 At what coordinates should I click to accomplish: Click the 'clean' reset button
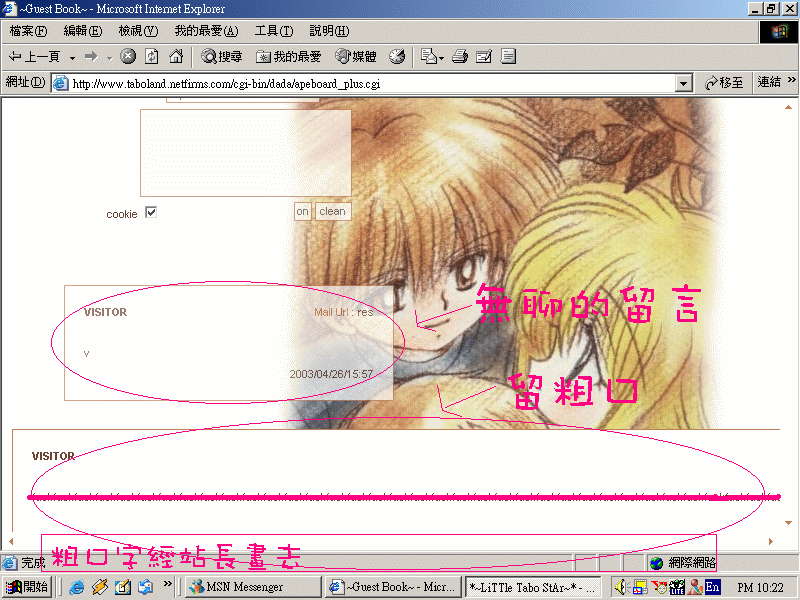pyautogui.click(x=333, y=211)
